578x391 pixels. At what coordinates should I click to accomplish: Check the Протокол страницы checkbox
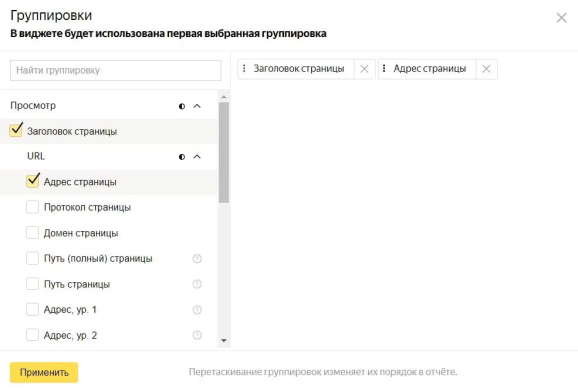[x=32, y=207]
